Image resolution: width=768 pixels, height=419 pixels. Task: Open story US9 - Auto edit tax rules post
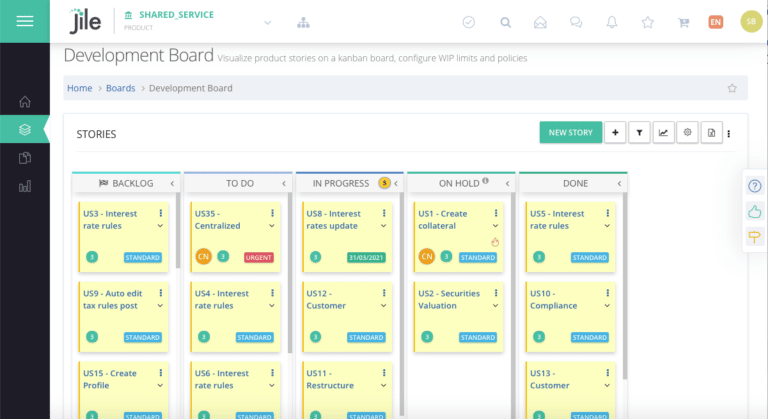[x=113, y=299]
